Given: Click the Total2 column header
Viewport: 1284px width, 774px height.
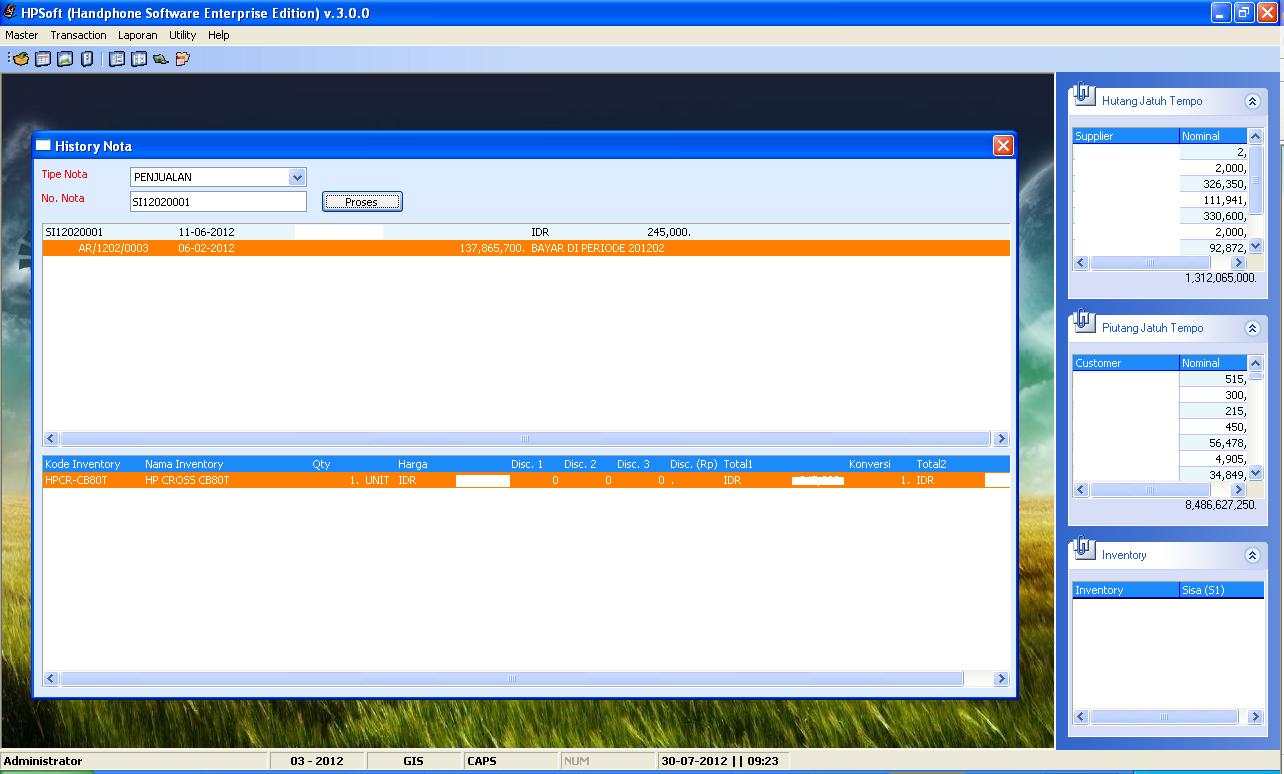Looking at the screenshot, I should tap(931, 464).
